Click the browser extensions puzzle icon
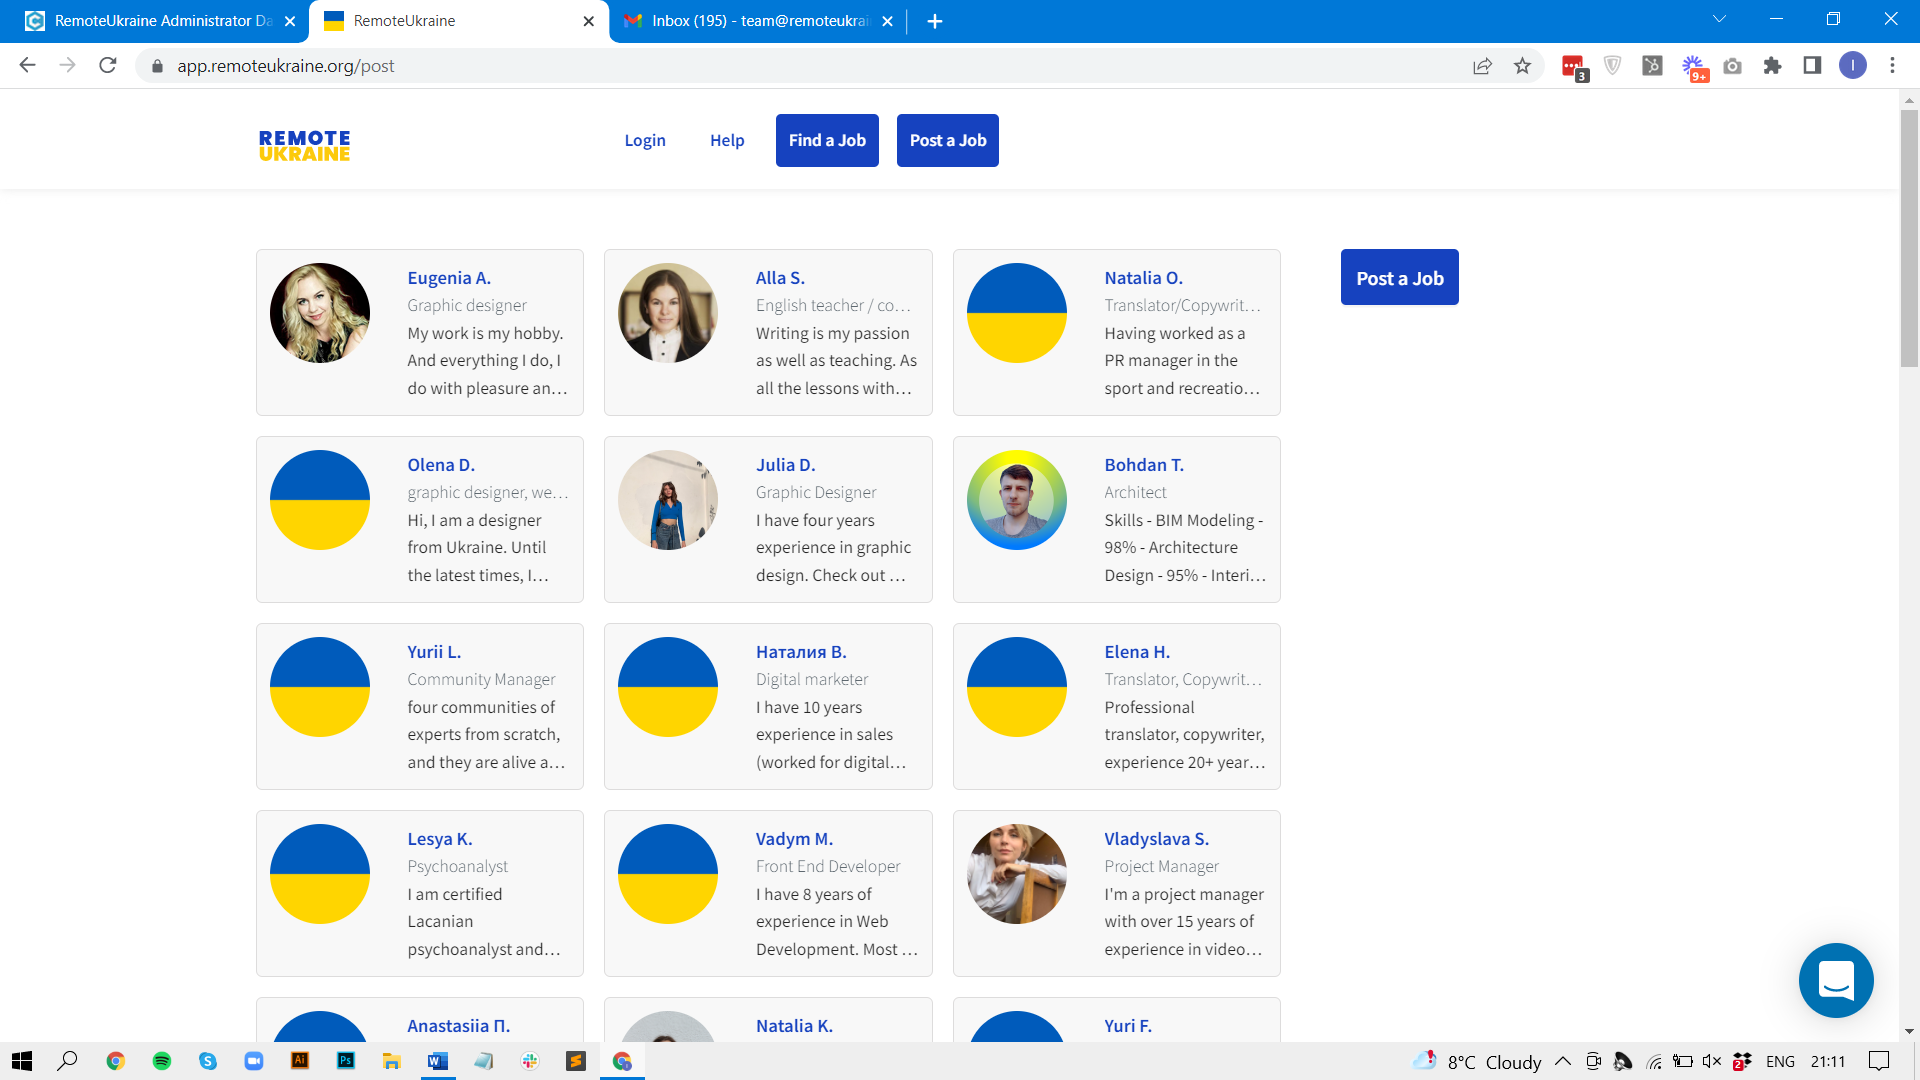 point(1774,66)
